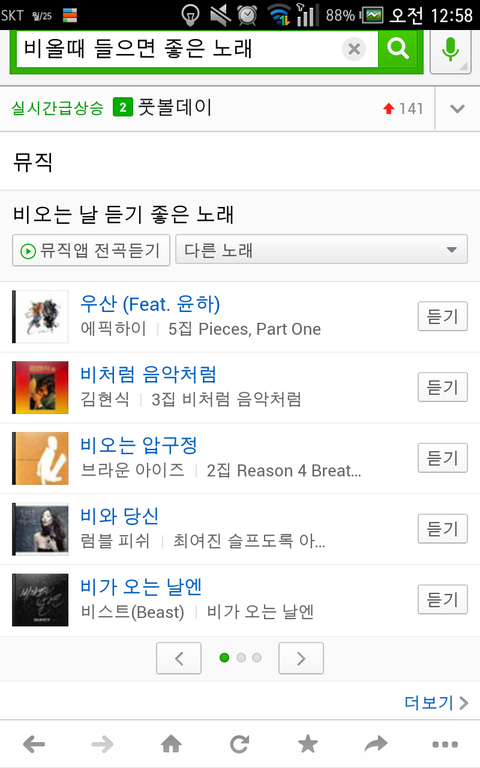Tap the green search magnifier icon

click(x=398, y=48)
